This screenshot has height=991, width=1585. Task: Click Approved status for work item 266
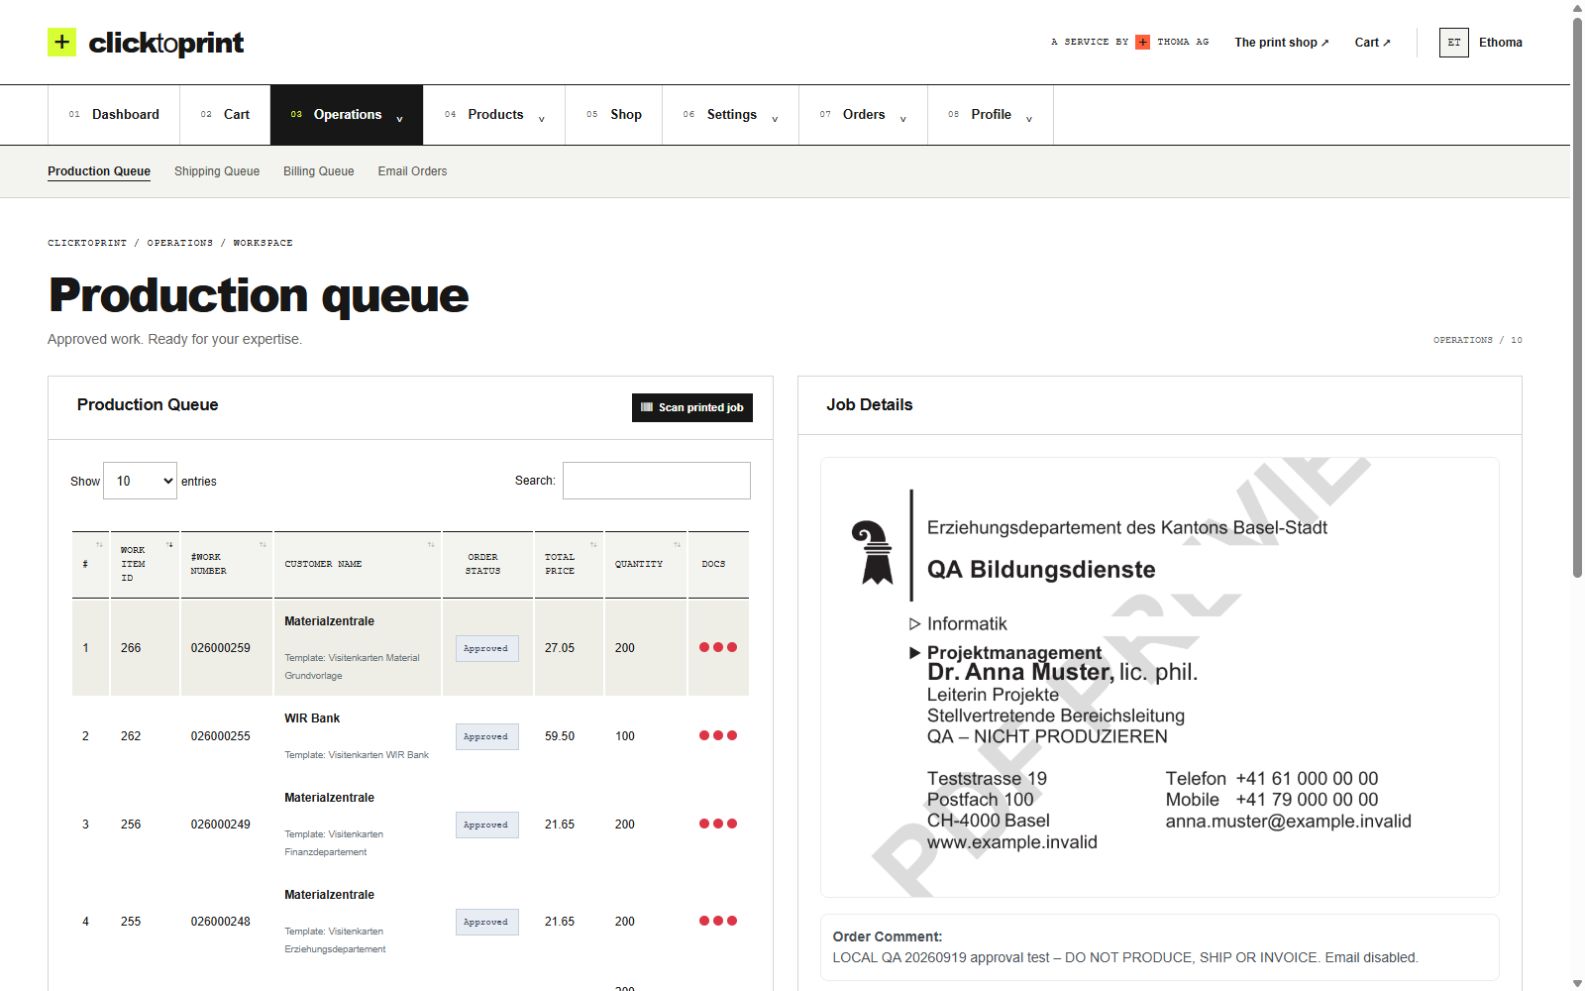[x=486, y=648]
